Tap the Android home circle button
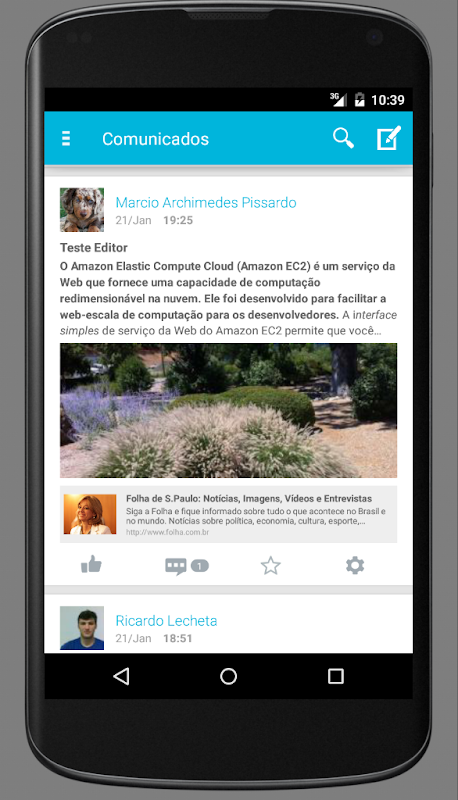Screen dimensions: 458x800 point(228,677)
